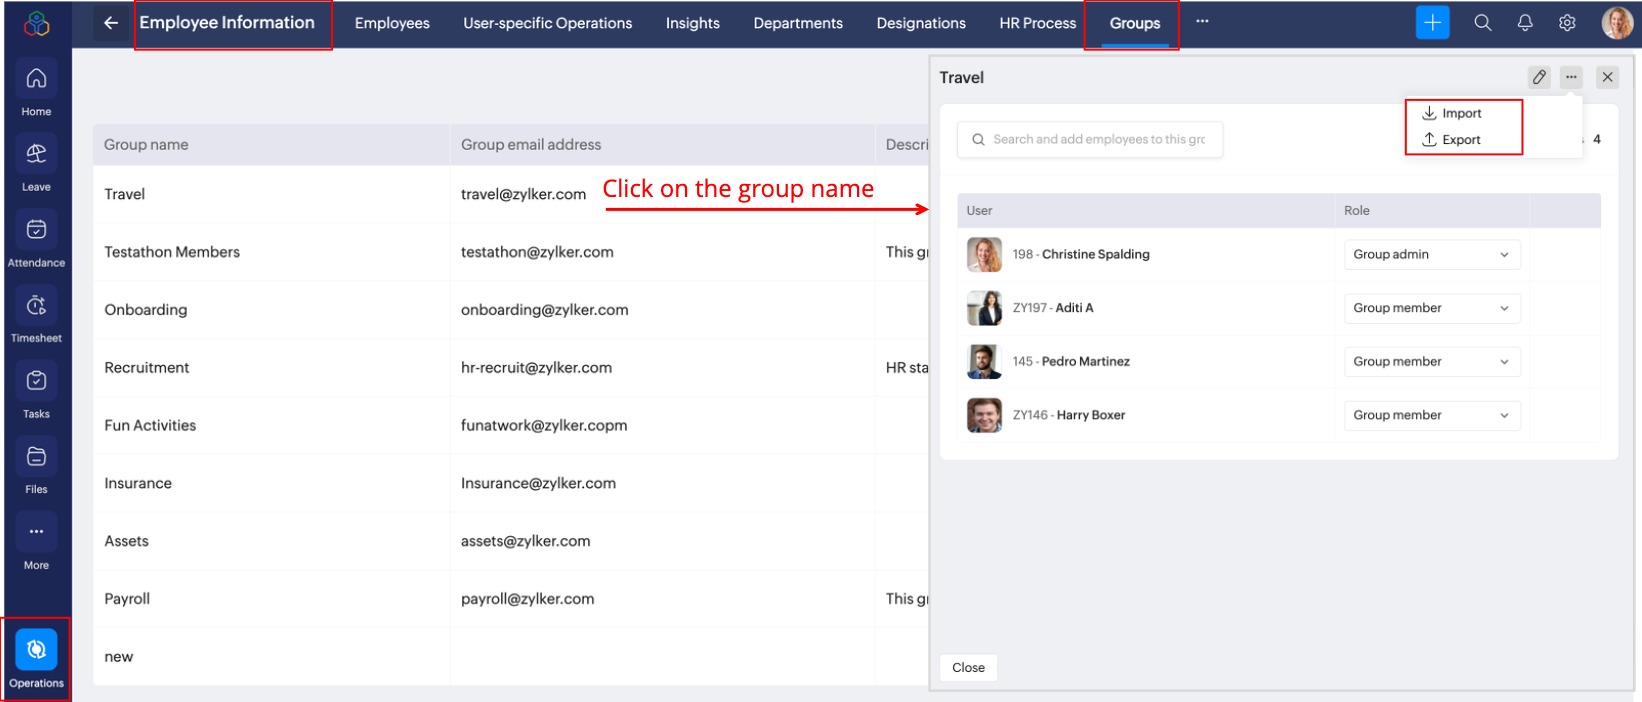Click the notifications bell icon
This screenshot has width=1642, height=702.
[1524, 23]
